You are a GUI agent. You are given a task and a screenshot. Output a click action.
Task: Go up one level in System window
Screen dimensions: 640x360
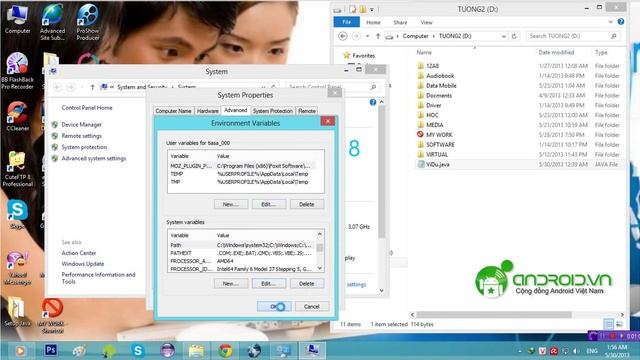pos(93,87)
